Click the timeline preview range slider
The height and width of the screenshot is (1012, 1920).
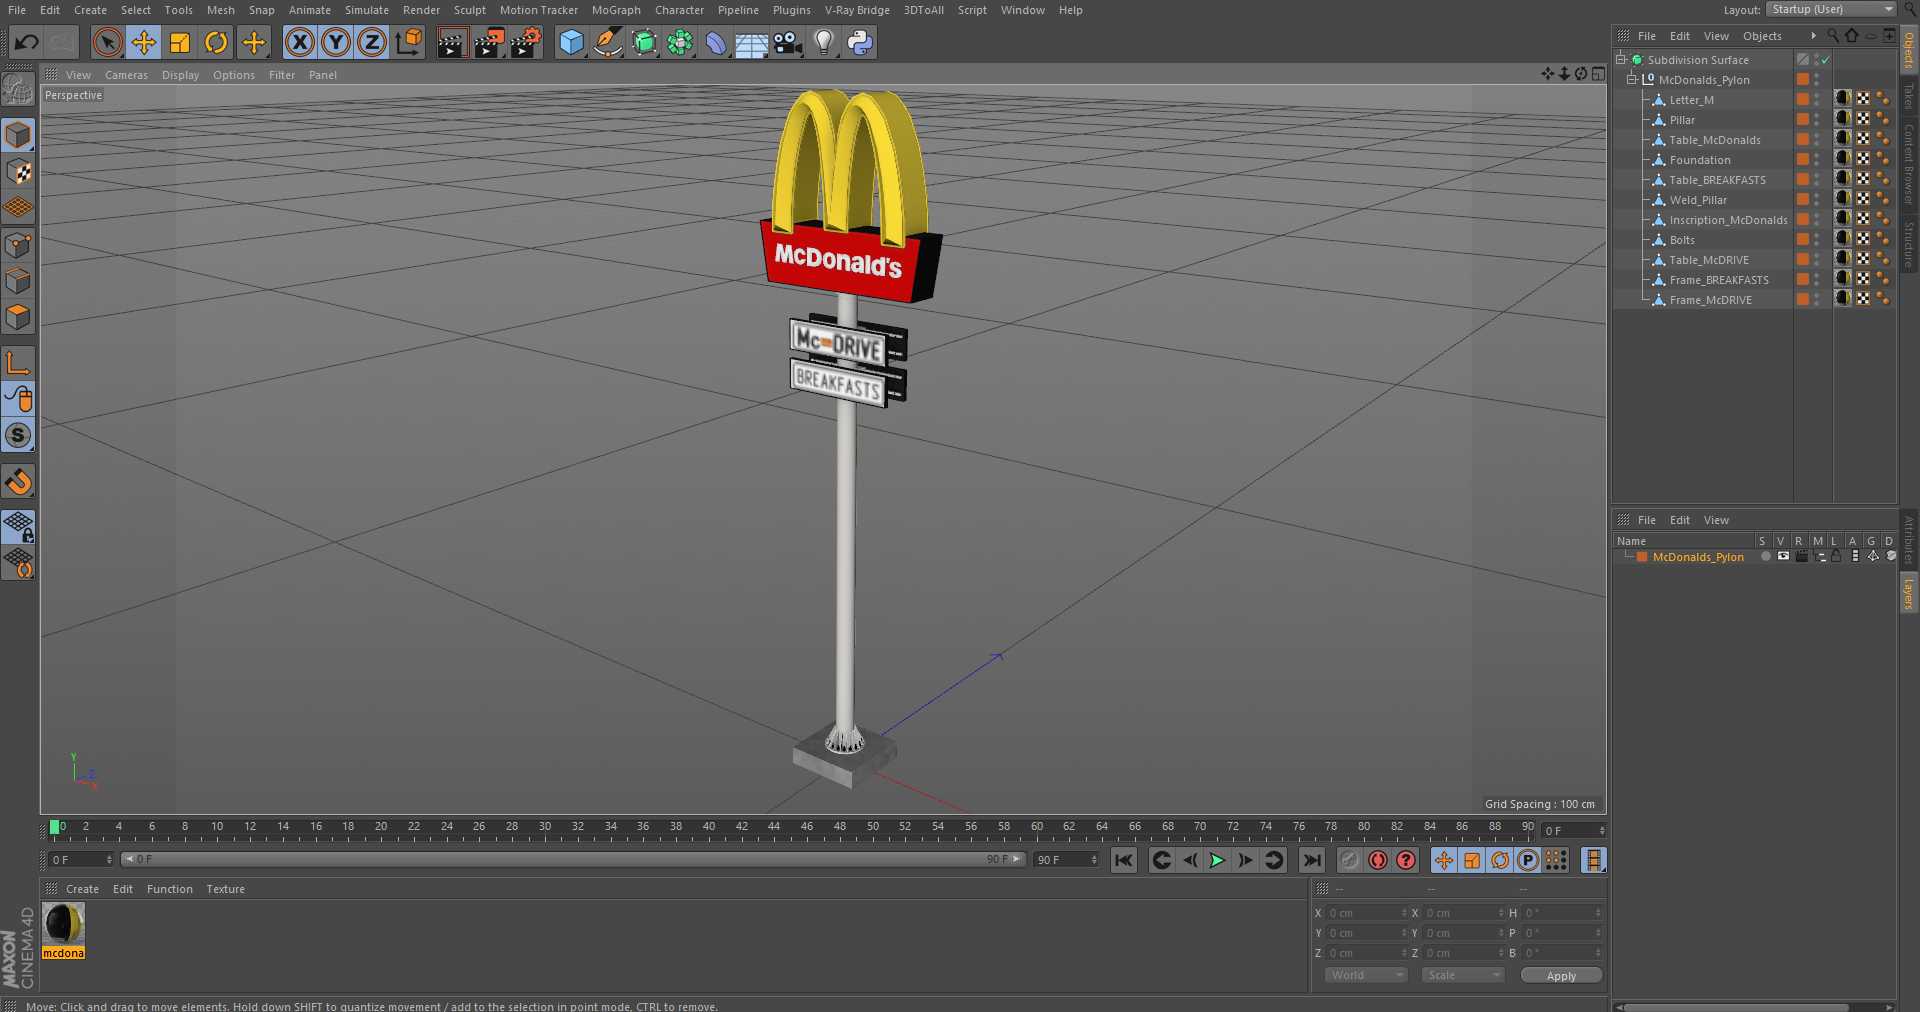[x=573, y=859]
